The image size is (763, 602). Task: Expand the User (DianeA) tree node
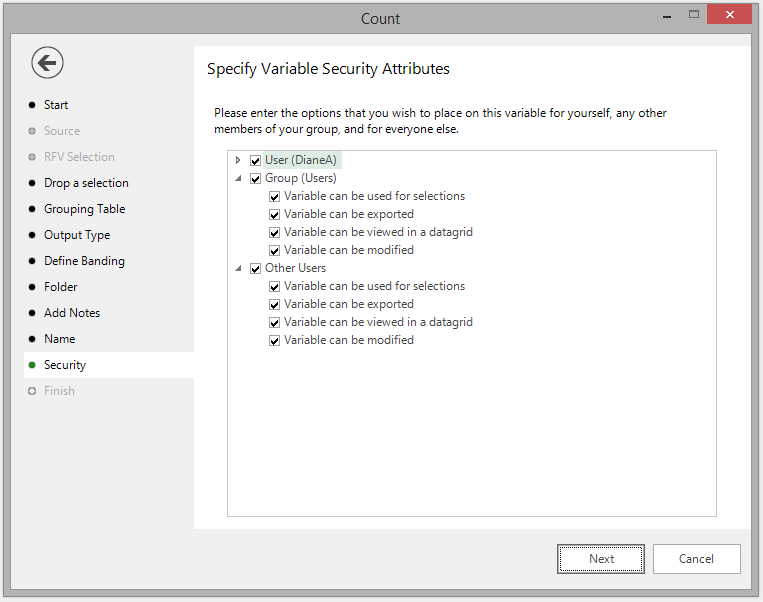tap(238, 160)
